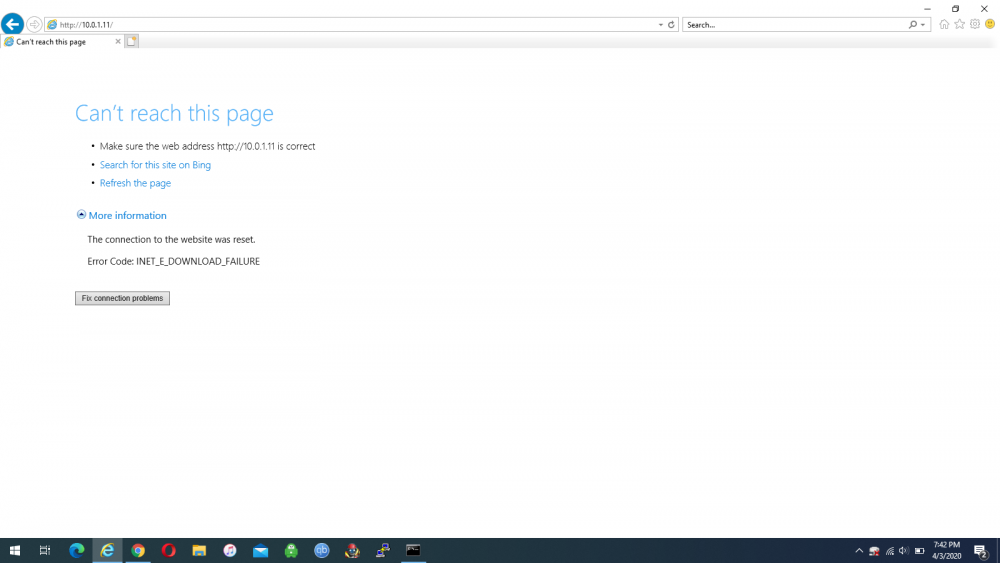The image size is (1000, 563).
Task: Open the clock showing 7:42 PM
Action: coord(946,550)
